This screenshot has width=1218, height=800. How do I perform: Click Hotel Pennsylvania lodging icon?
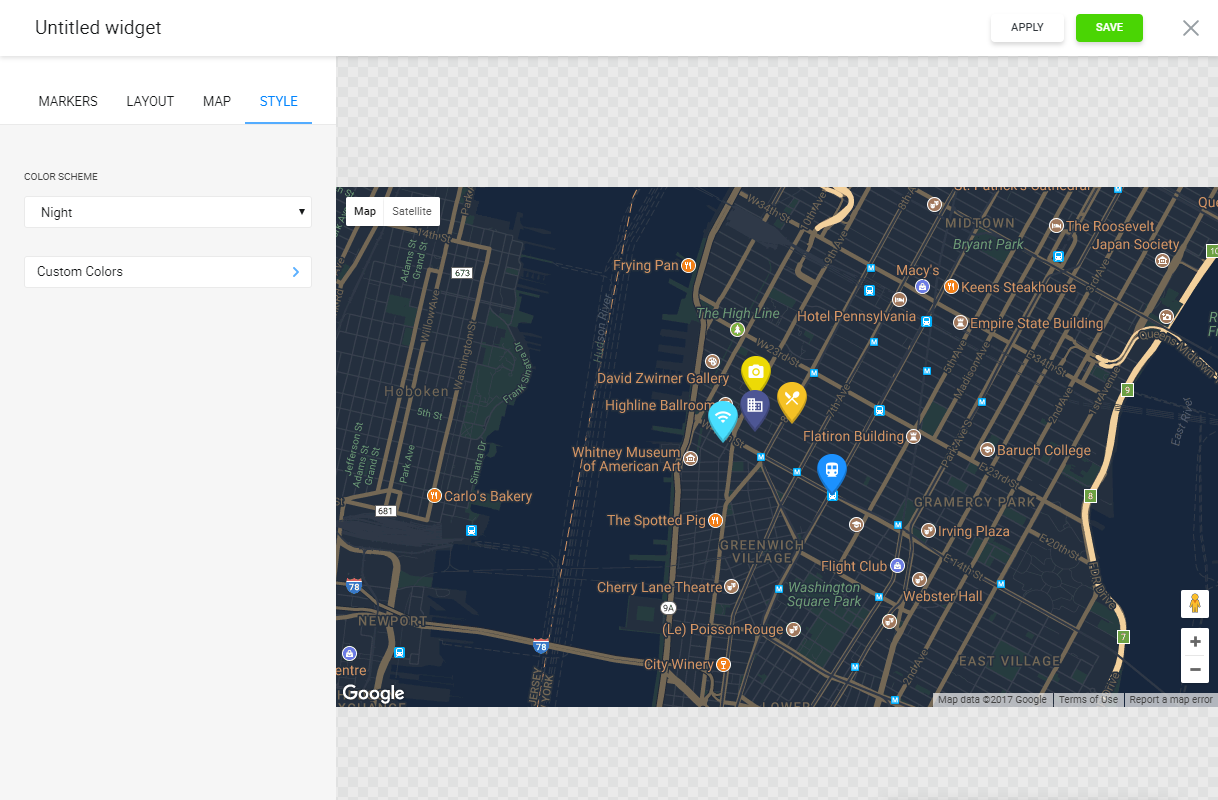899,299
